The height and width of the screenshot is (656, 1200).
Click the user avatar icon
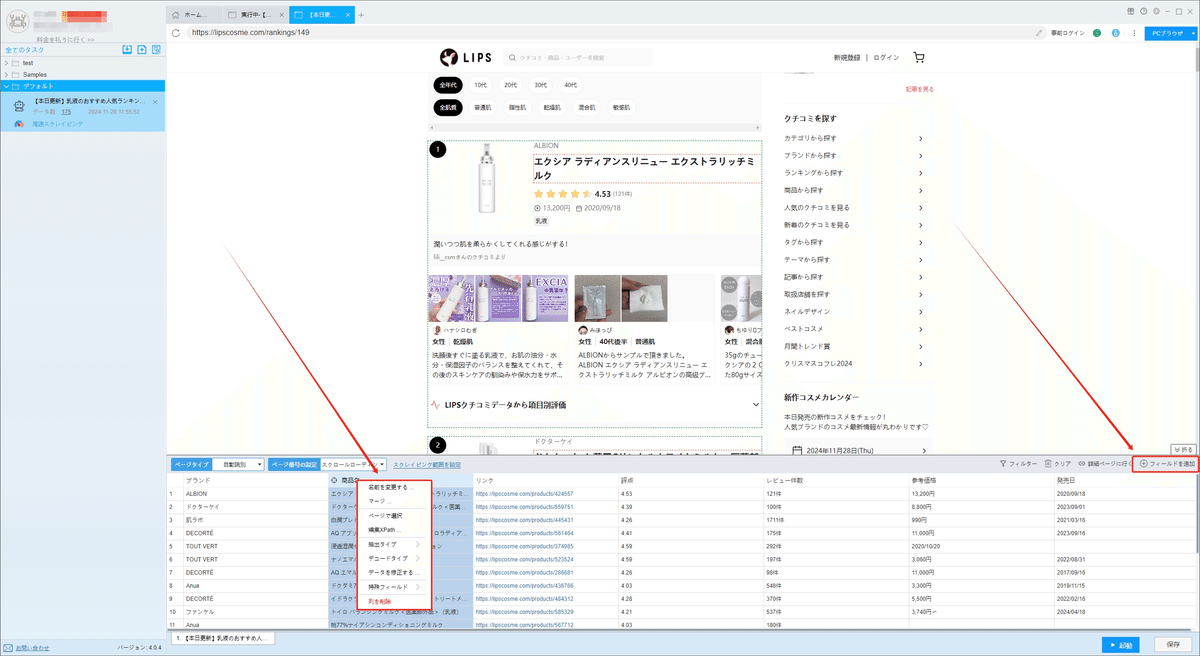19,22
